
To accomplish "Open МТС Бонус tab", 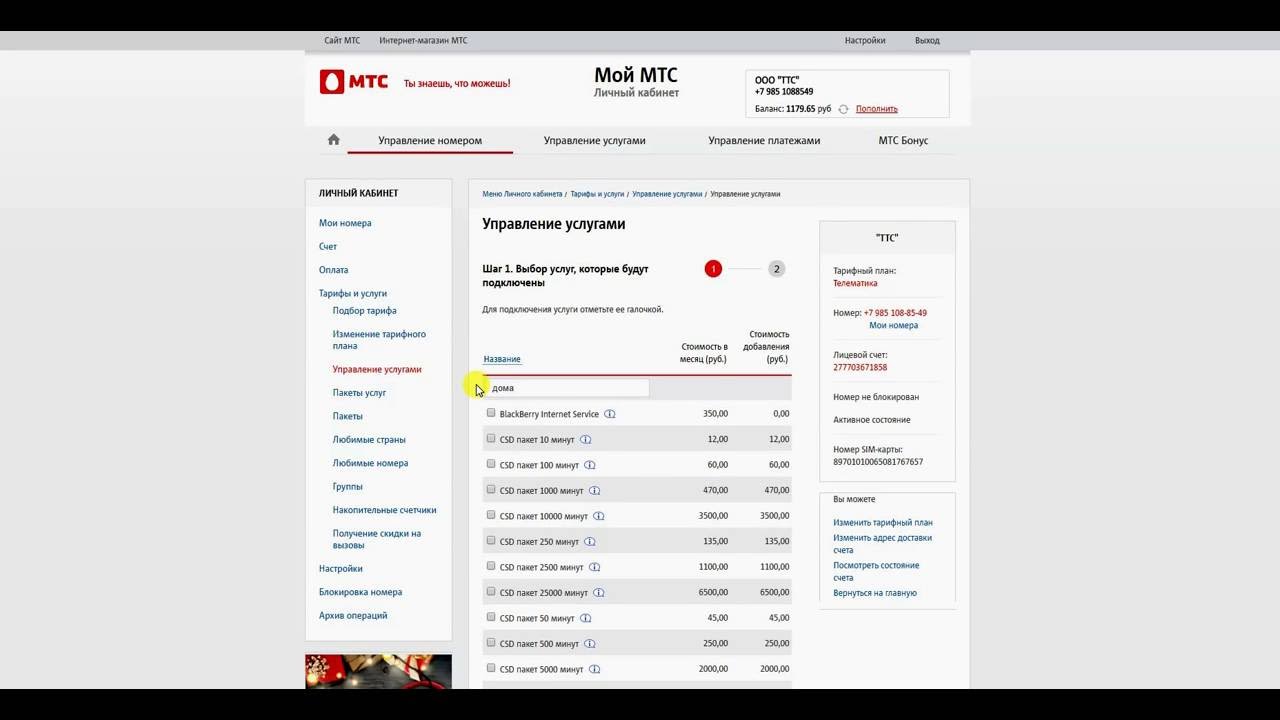I will [903, 141].
